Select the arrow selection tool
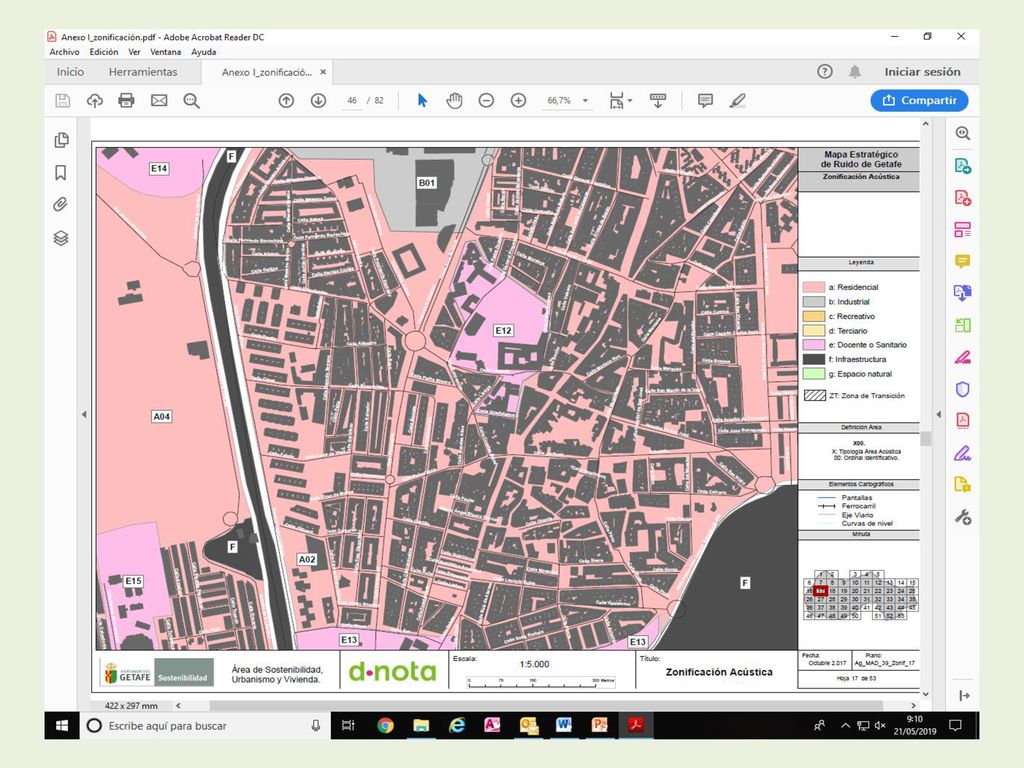This screenshot has height=768, width=1024. (x=422, y=101)
